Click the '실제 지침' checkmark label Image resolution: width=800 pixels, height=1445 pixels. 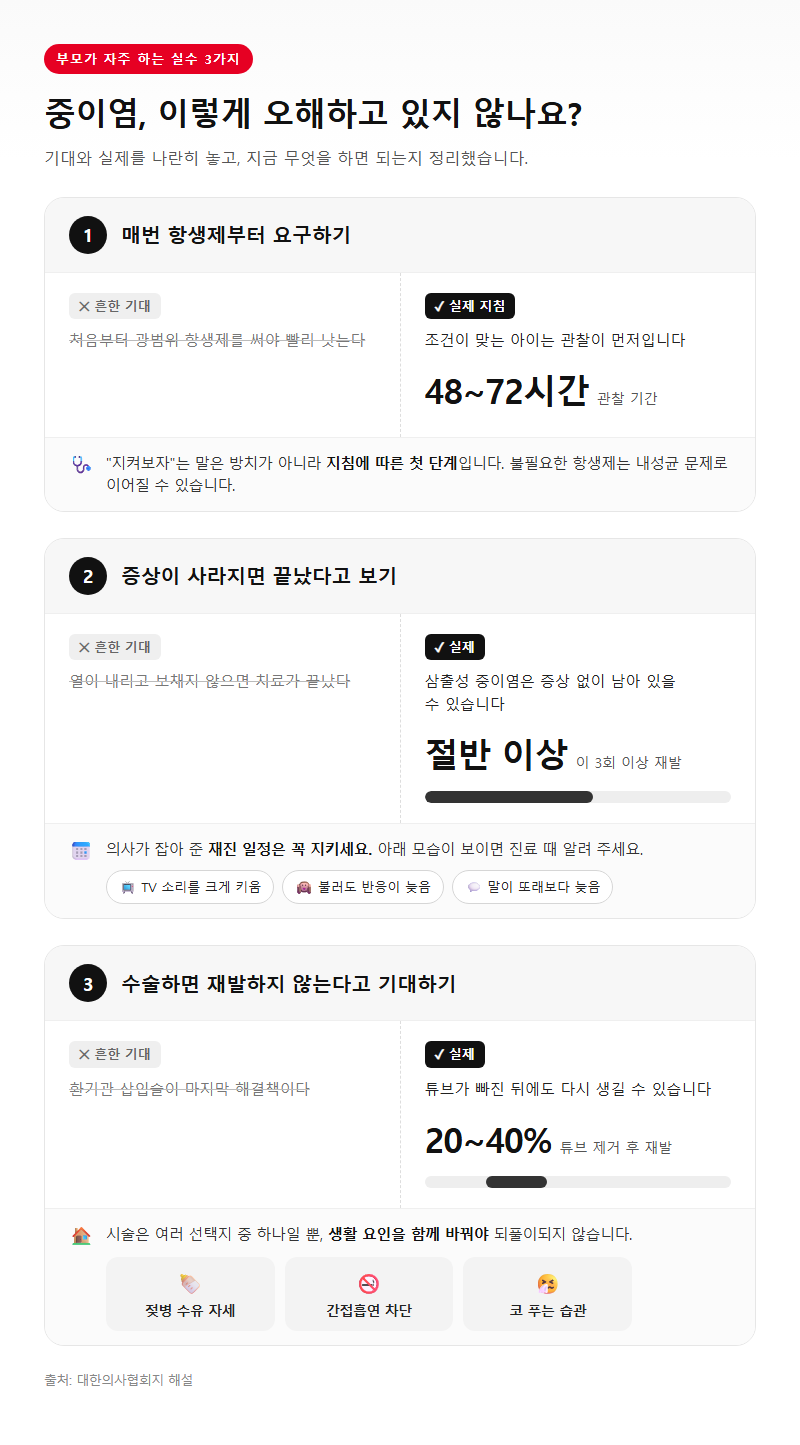tap(470, 306)
